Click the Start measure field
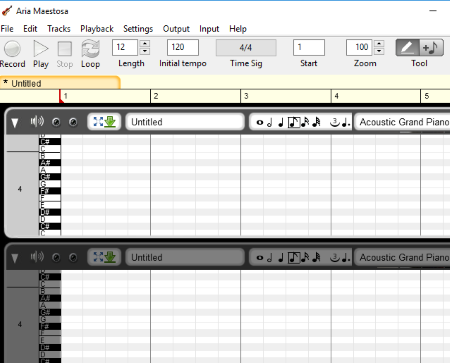The height and width of the screenshot is (363, 450). tap(309, 47)
